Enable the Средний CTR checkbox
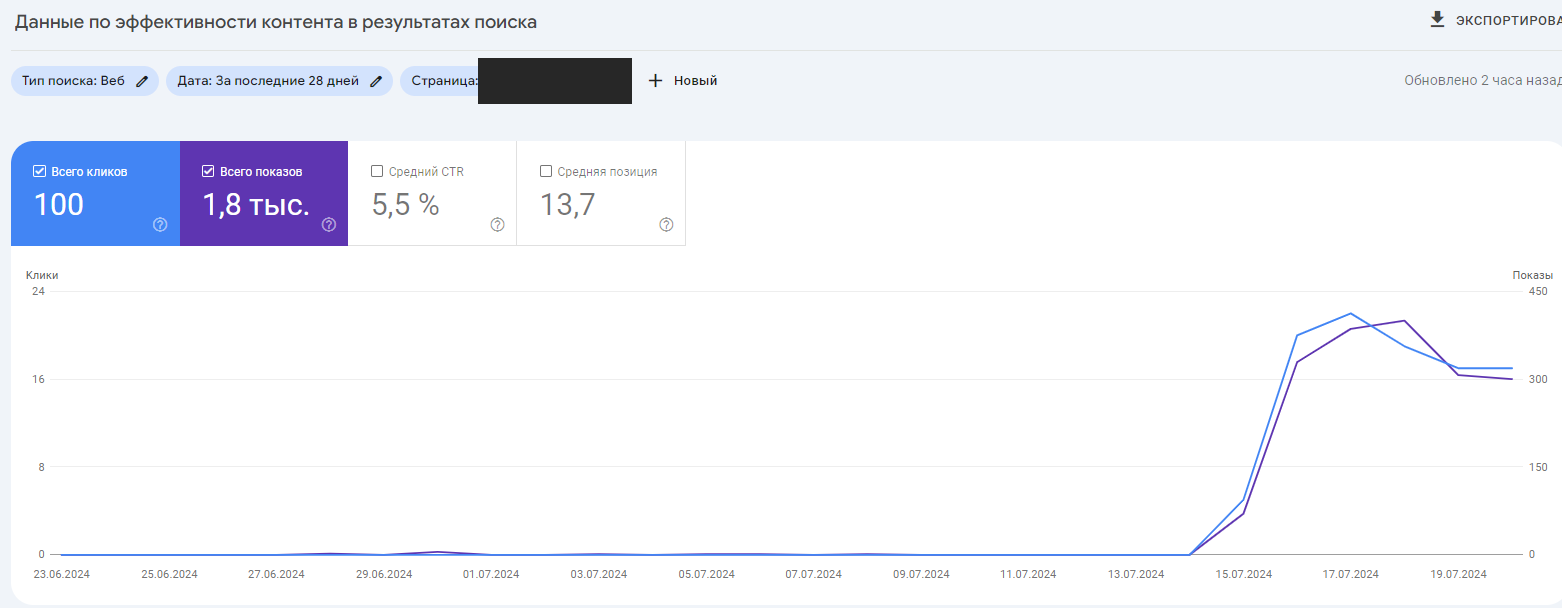Screen dimensions: 1562x608 377,171
